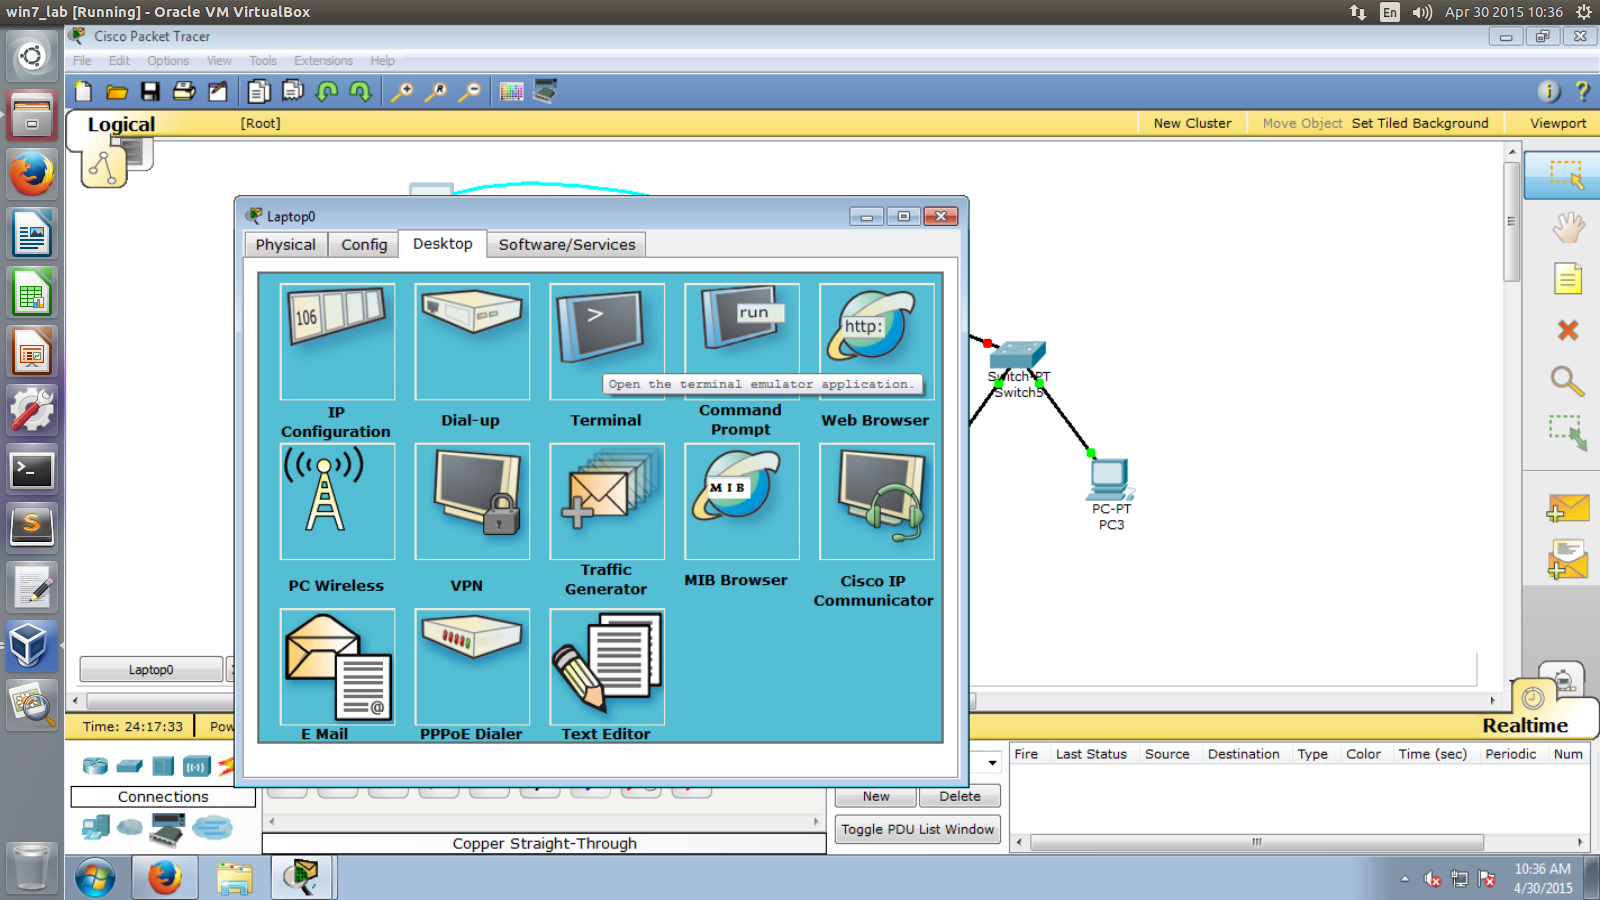Zoom out with the minus magnifier
Viewport: 1600px width, 900px height.
[x=469, y=92]
